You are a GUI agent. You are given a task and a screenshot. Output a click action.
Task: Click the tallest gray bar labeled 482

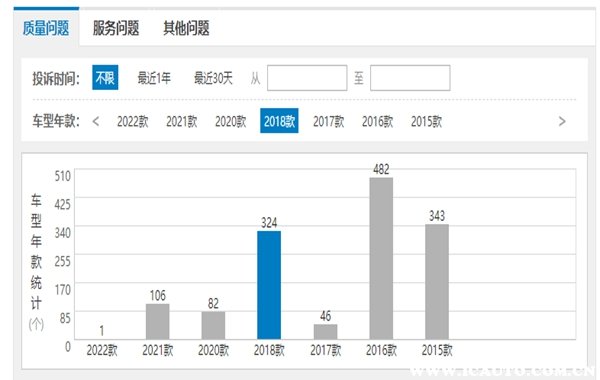(381, 258)
